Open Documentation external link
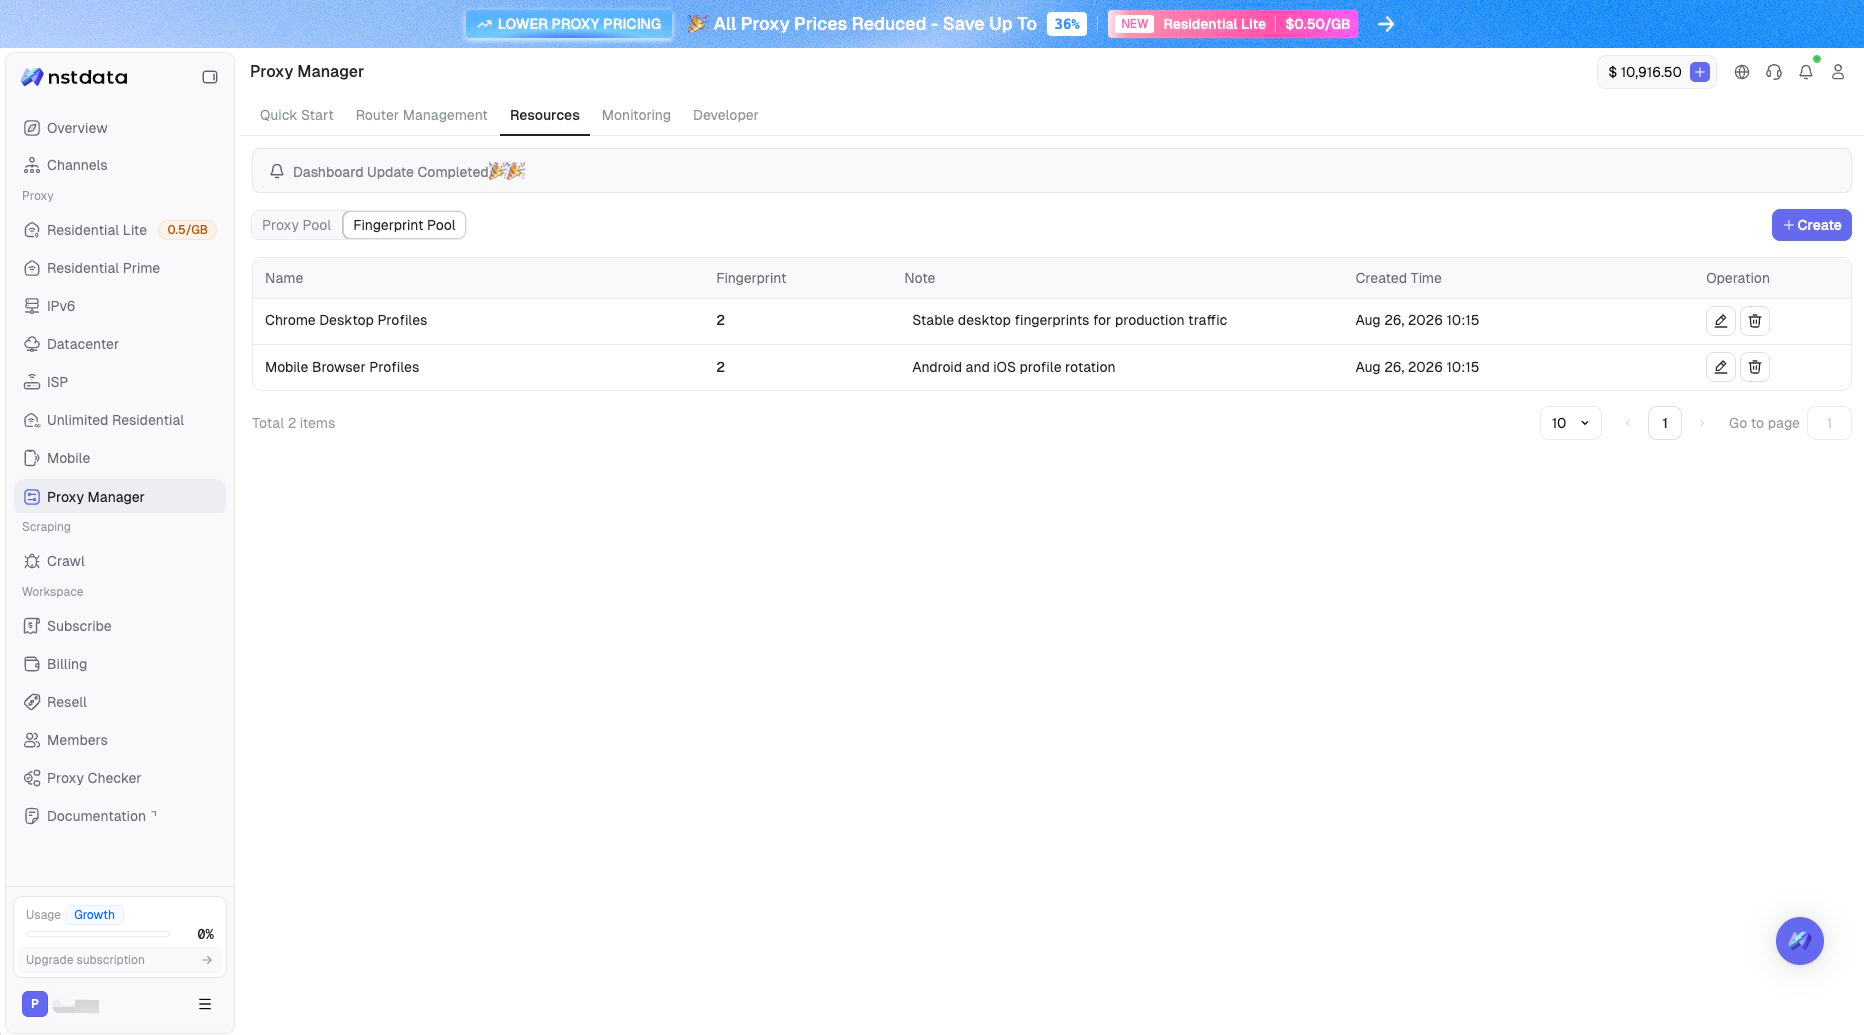Screen dimensions: 1864x1035 click(x=120, y=816)
